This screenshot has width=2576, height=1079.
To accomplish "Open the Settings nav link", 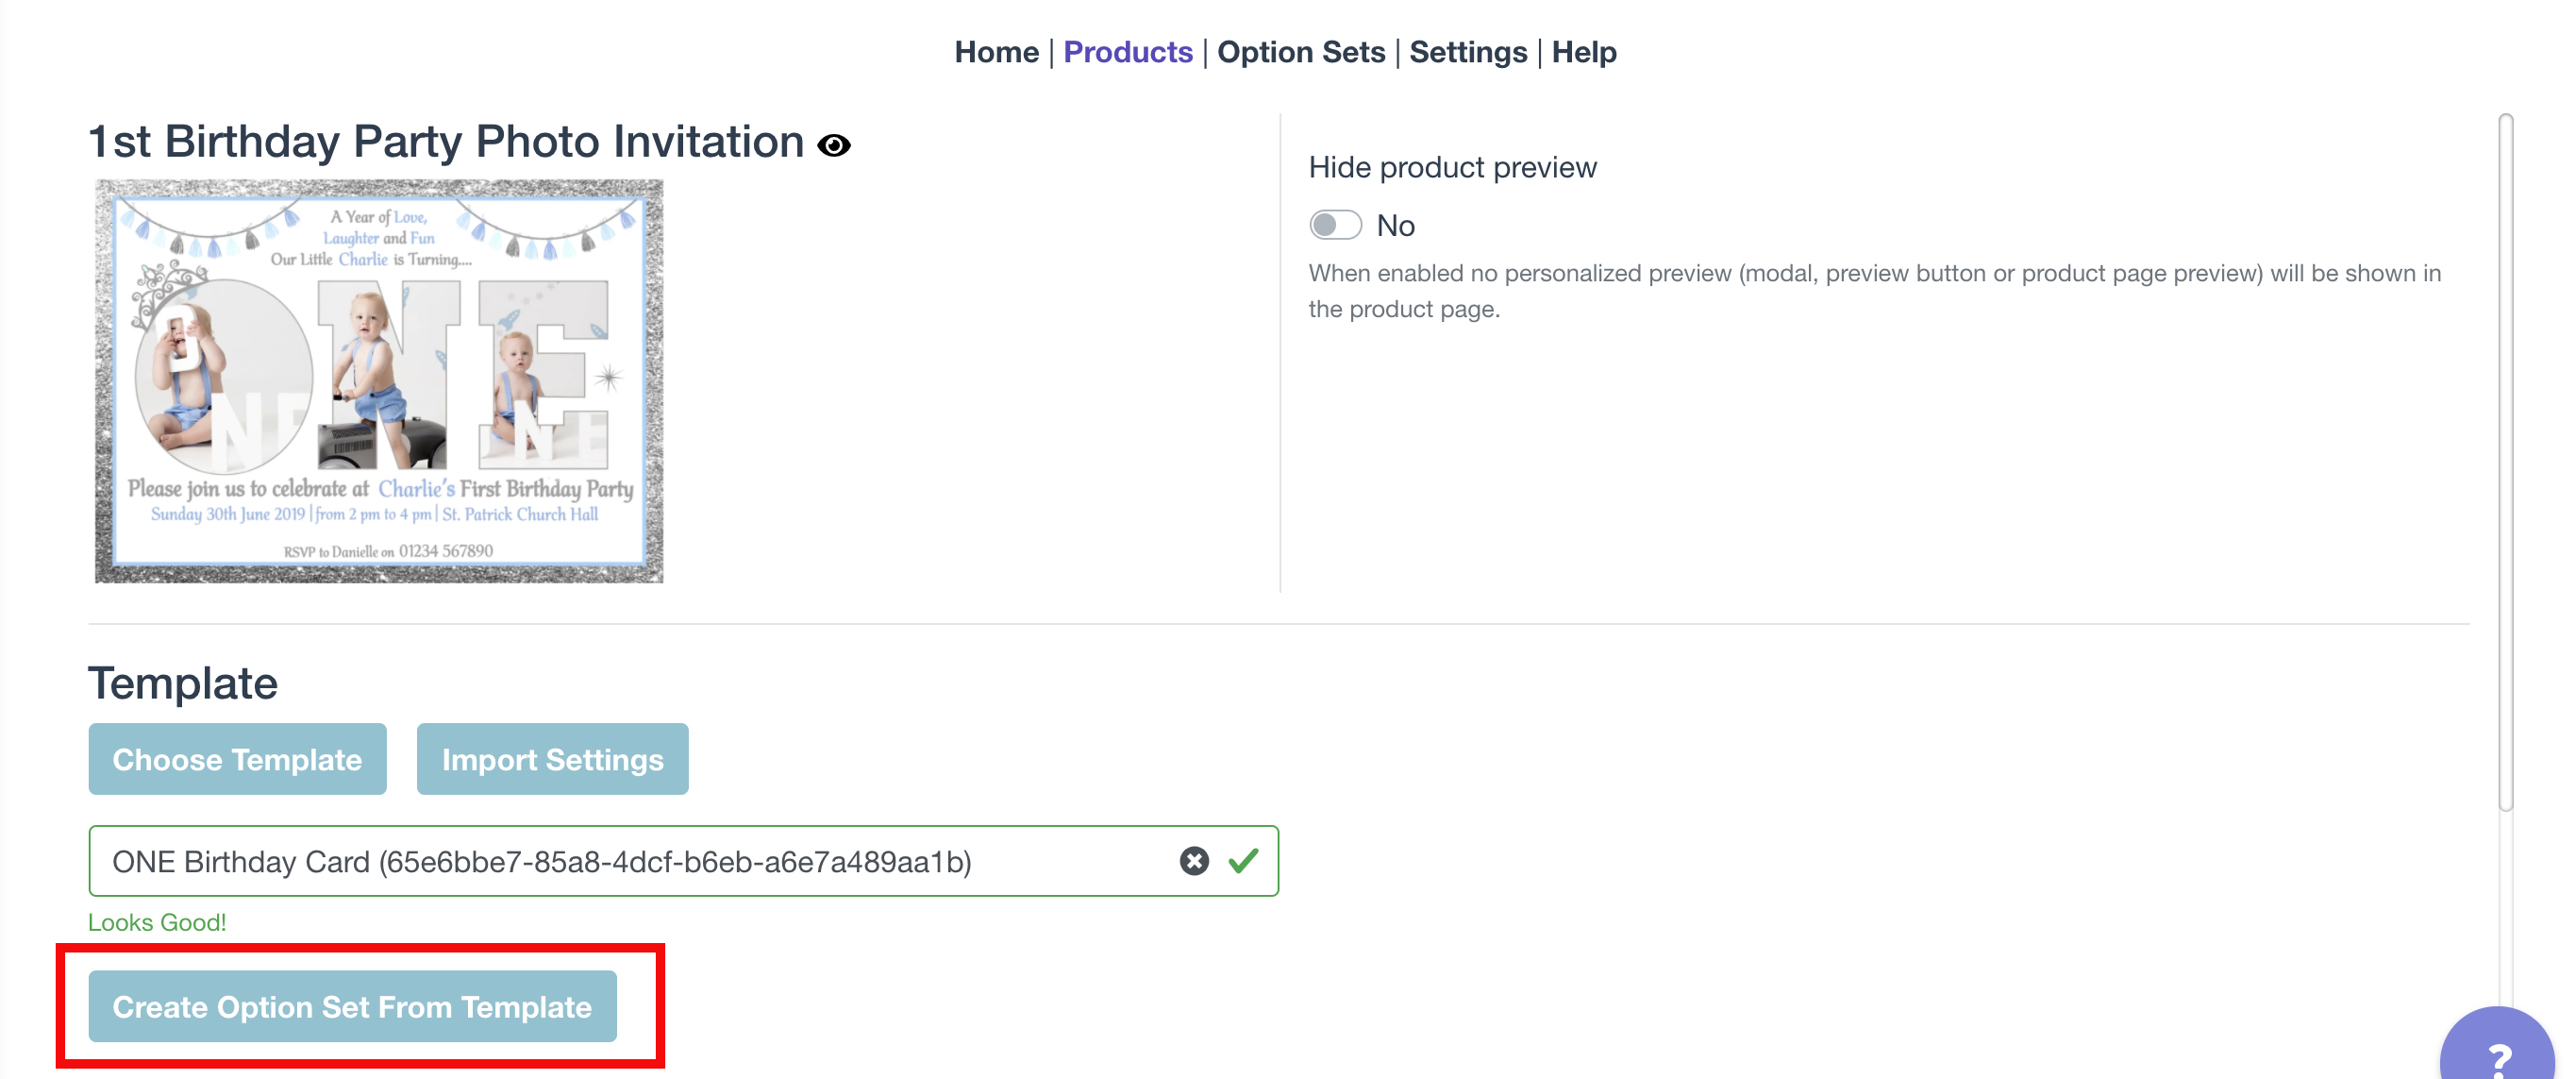I will click(x=1467, y=52).
